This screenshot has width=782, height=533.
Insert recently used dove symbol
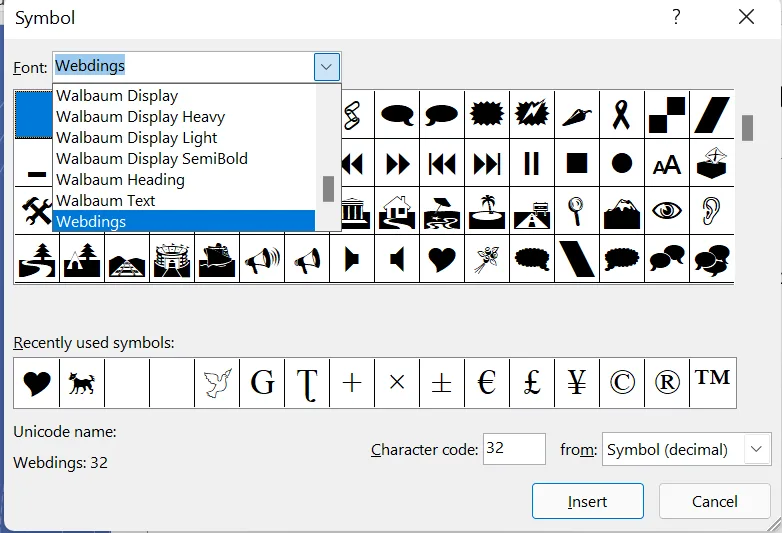(x=217, y=383)
